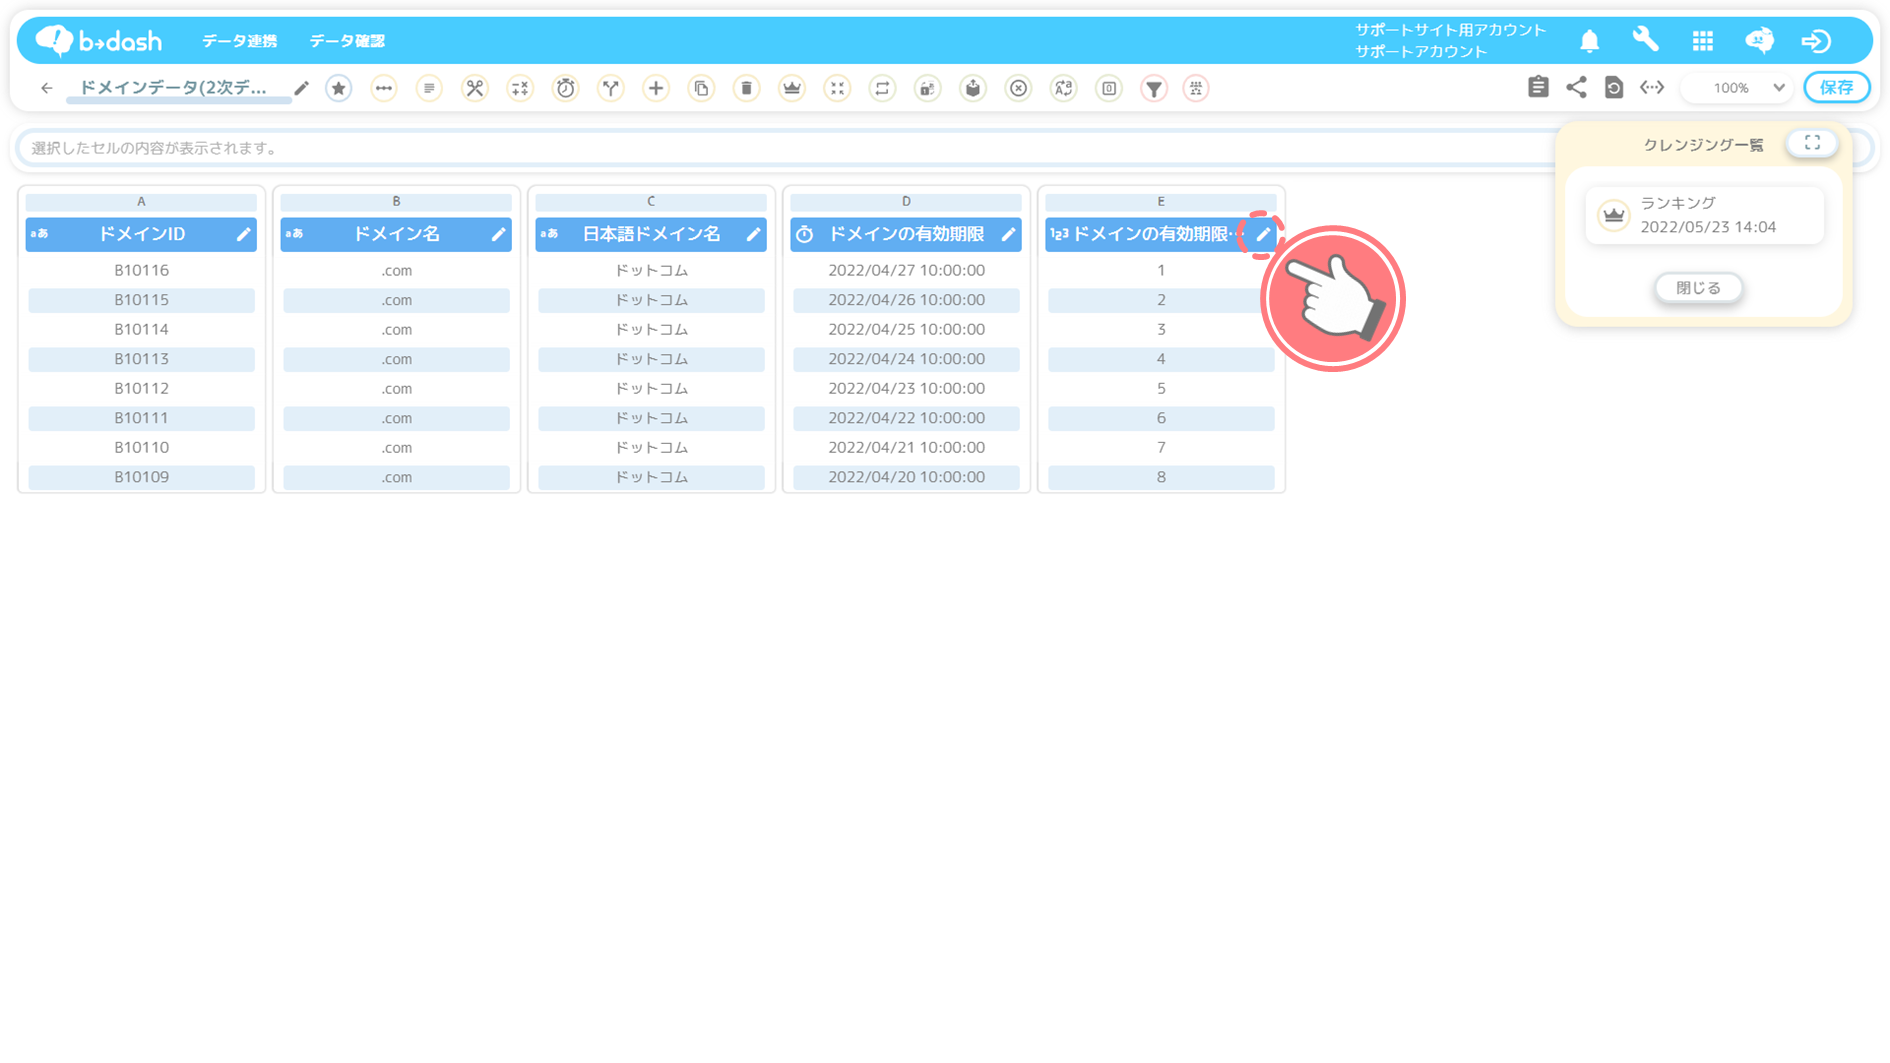The height and width of the screenshot is (1063, 1890).
Task: Click the dotted grid toolbar icon
Action: (x=1196, y=88)
